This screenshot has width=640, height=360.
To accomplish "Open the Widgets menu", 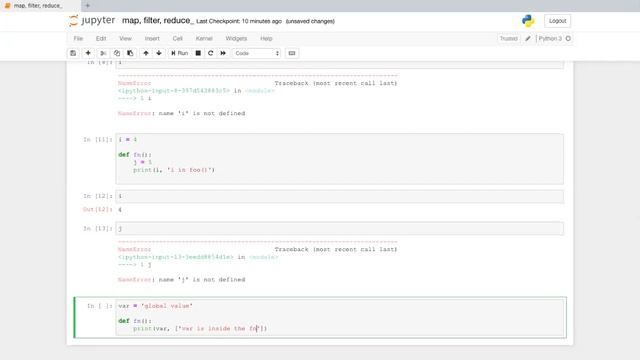I will (x=236, y=38).
